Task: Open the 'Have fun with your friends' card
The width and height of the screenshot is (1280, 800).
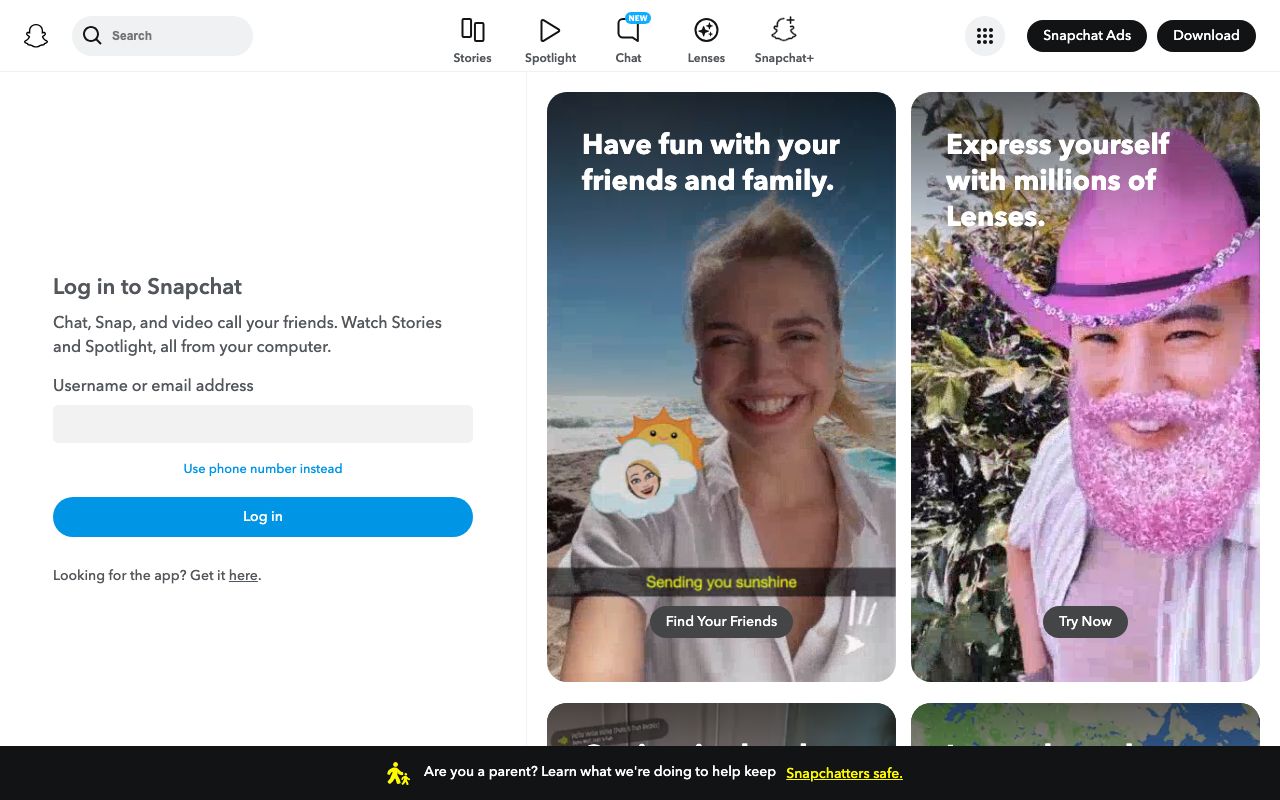Action: pyautogui.click(x=721, y=387)
